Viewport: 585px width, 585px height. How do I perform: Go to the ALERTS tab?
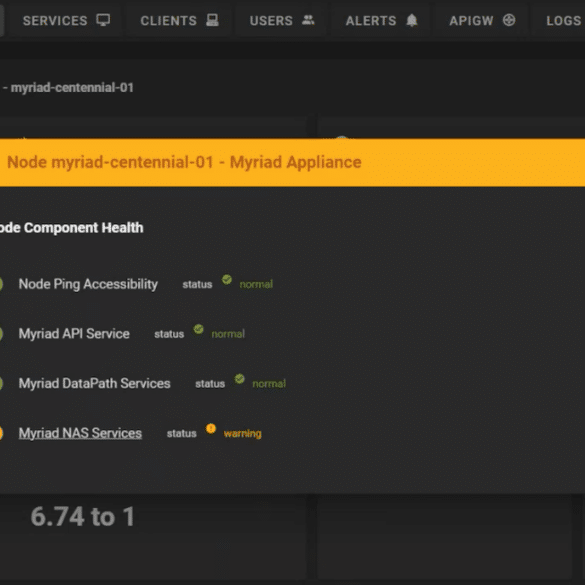pos(381,20)
